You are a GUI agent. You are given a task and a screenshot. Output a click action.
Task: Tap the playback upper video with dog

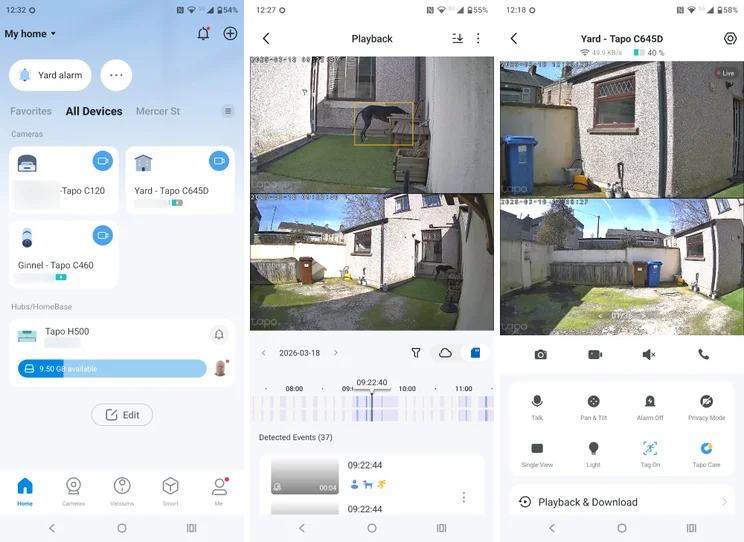(x=372, y=124)
